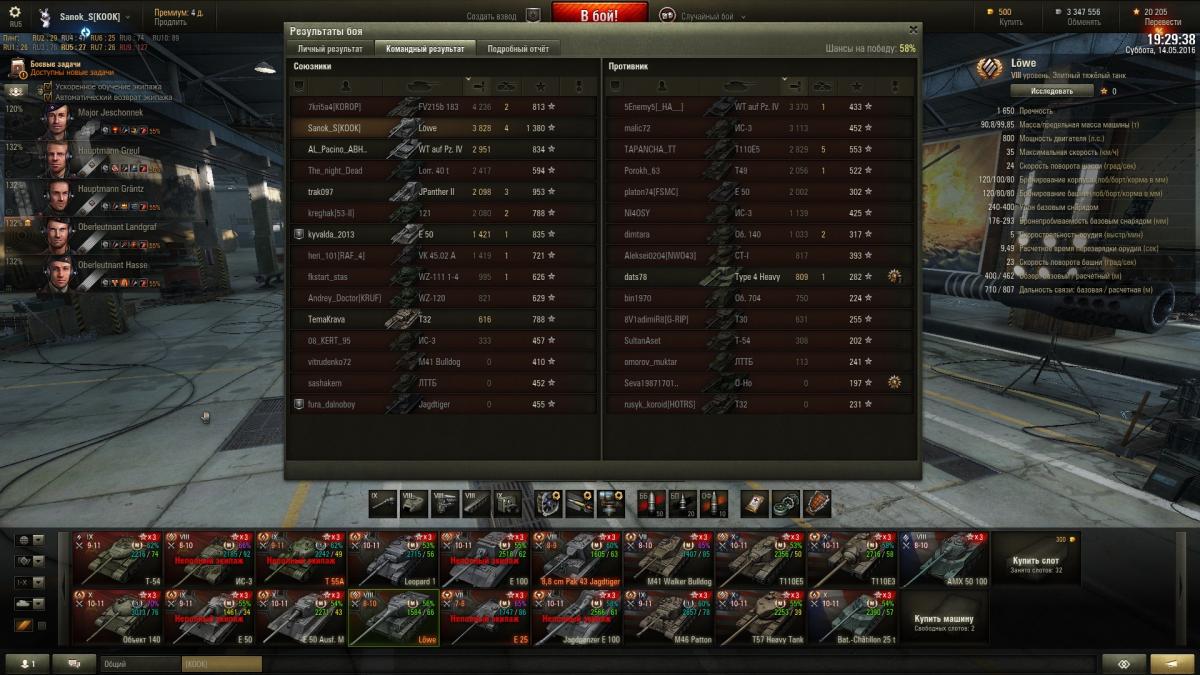Image resolution: width=1200 pixels, height=675 pixels.
Task: Click Перевести free experience link
Action: coord(1162,22)
